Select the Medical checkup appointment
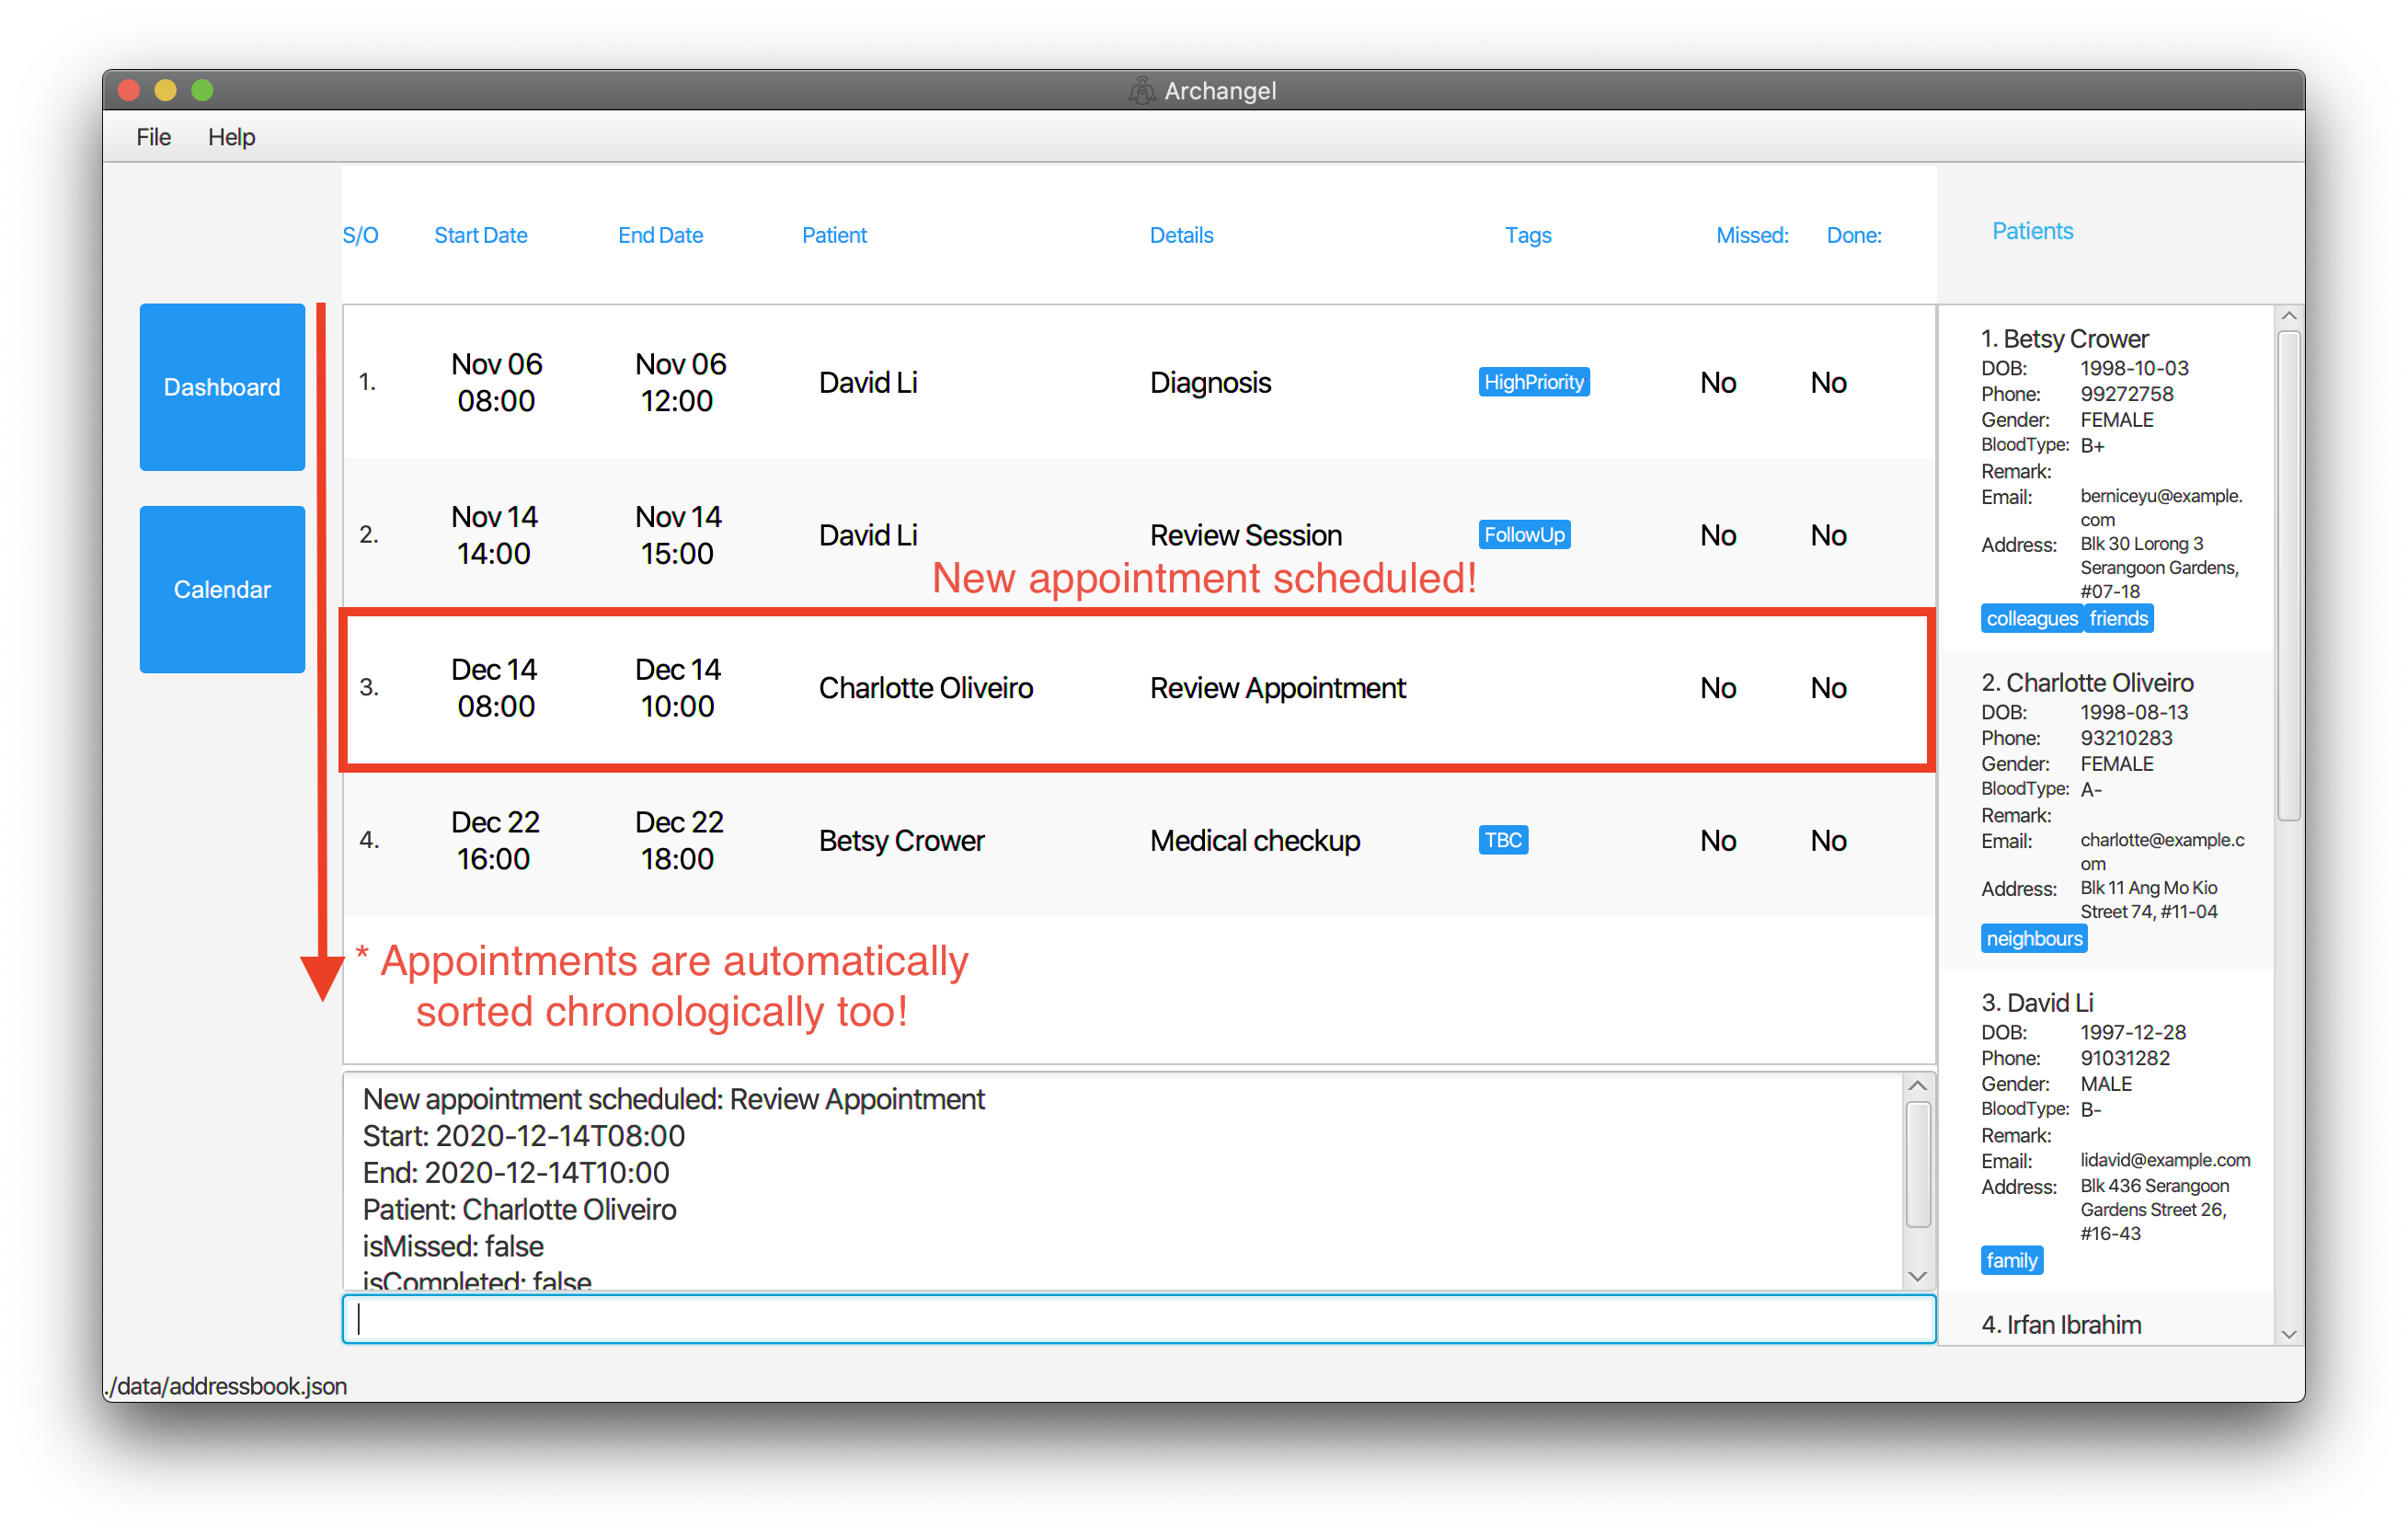 coord(1138,840)
